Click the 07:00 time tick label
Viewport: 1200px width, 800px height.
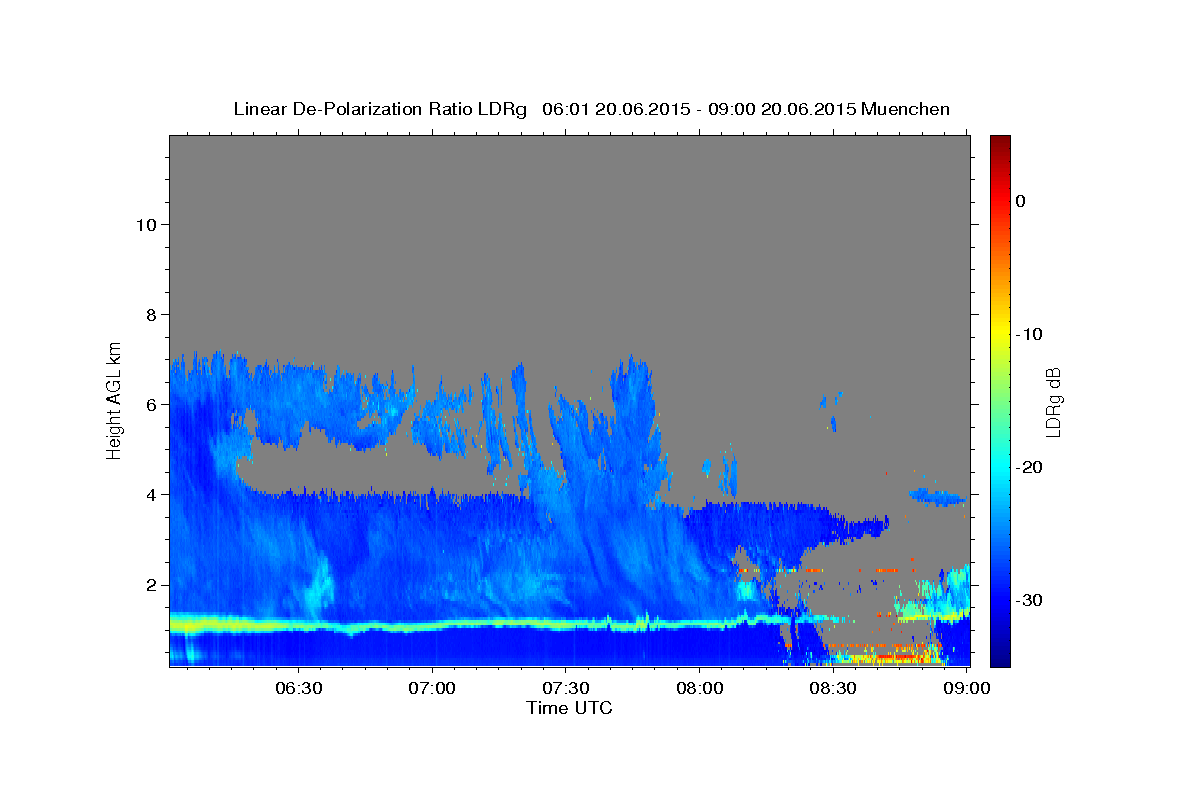point(432,689)
